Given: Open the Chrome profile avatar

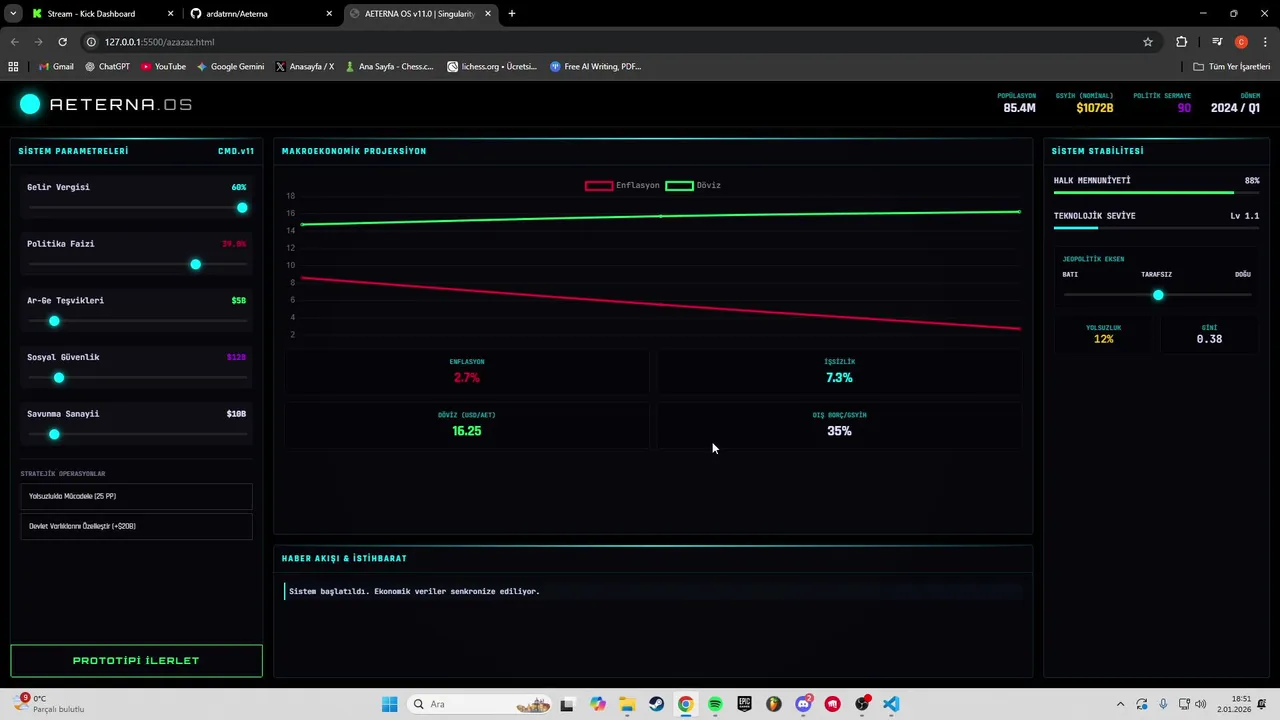Looking at the screenshot, I should (1241, 42).
